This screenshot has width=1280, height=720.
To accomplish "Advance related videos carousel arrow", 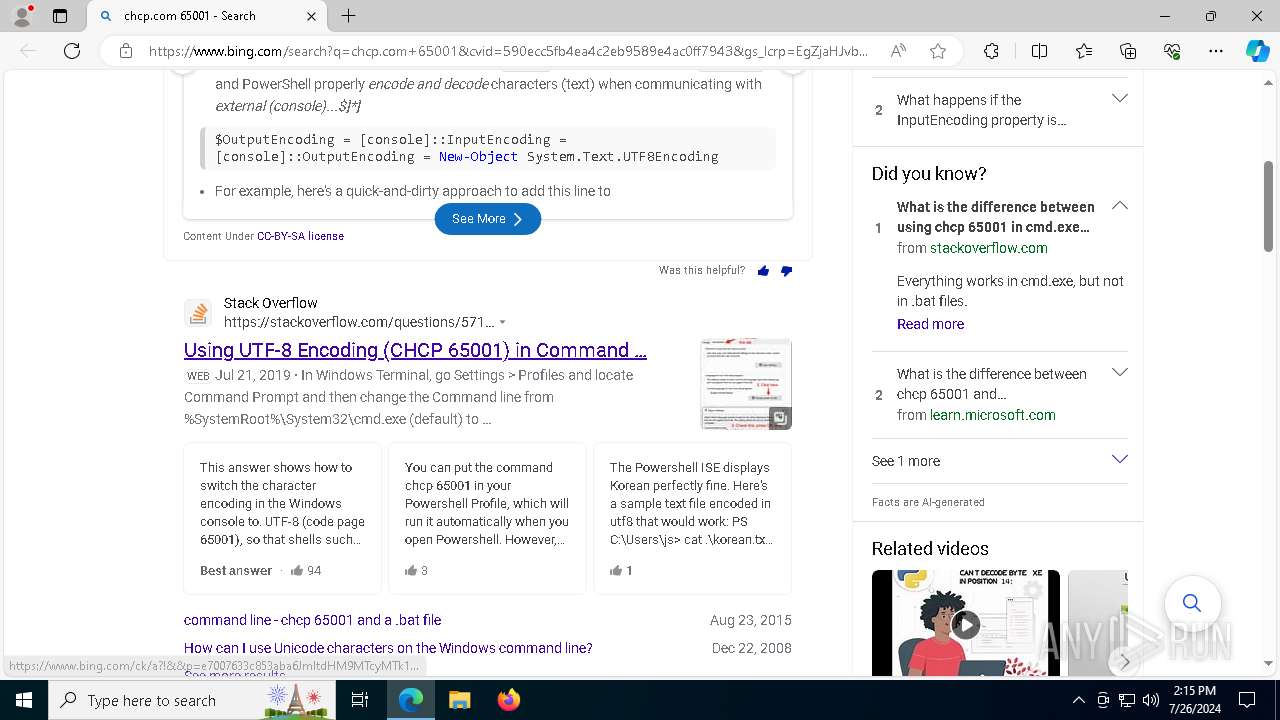I will tap(1125, 661).
